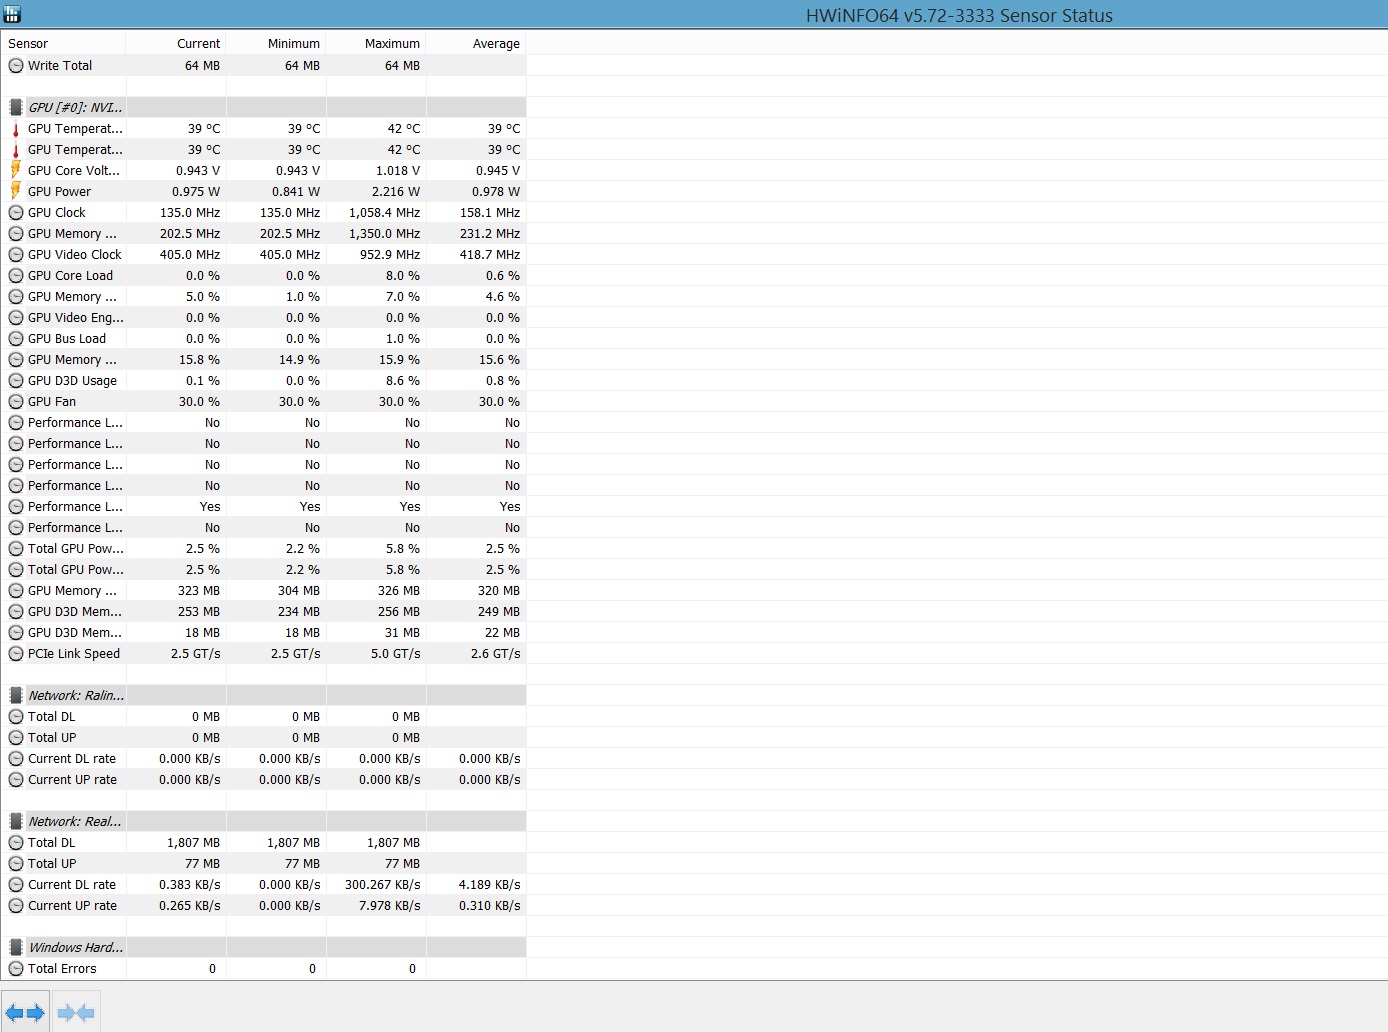Click icon of Current DL rate row with 0.383 KB/s
This screenshot has height=1032, width=1388.
pos(16,885)
